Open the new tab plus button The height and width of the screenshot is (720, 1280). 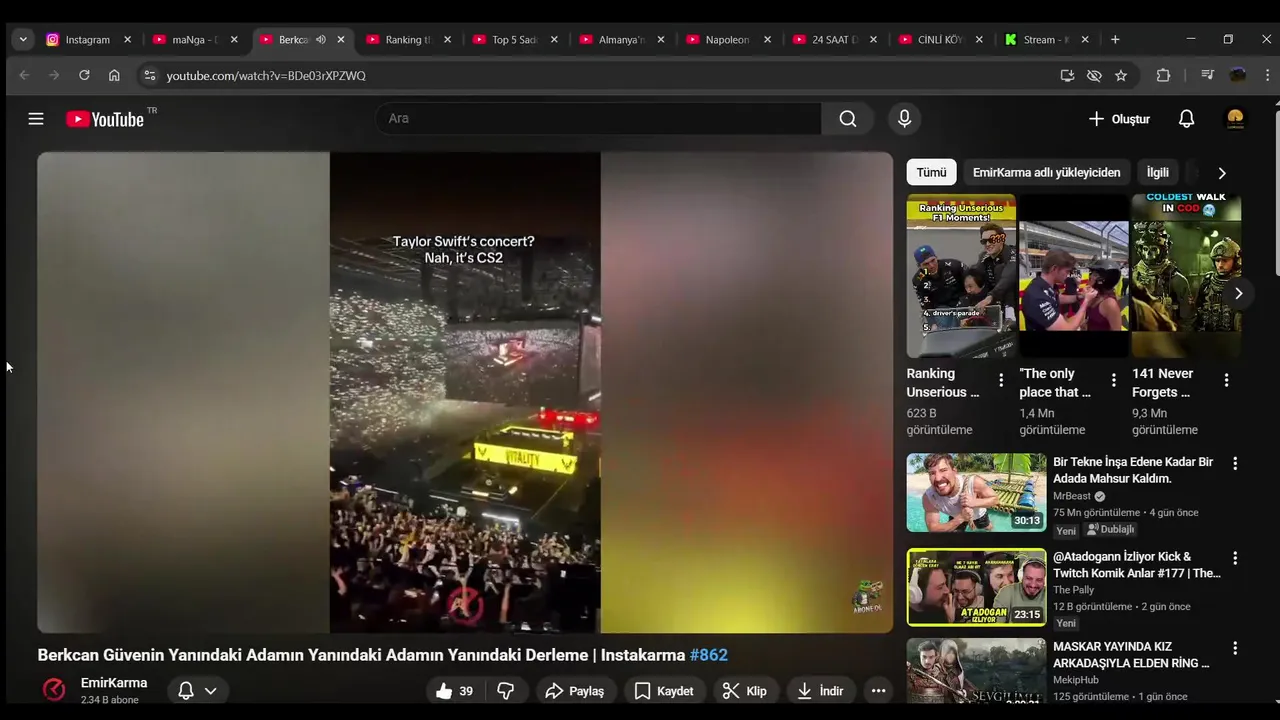tap(1115, 40)
